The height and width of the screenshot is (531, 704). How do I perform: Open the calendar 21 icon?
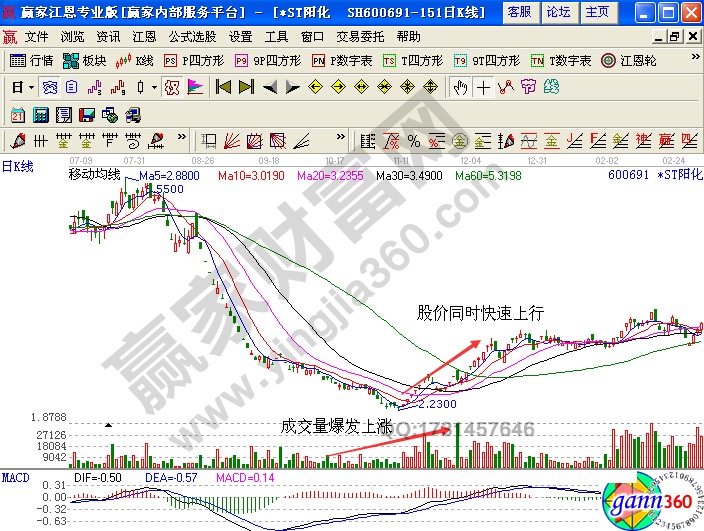18,115
